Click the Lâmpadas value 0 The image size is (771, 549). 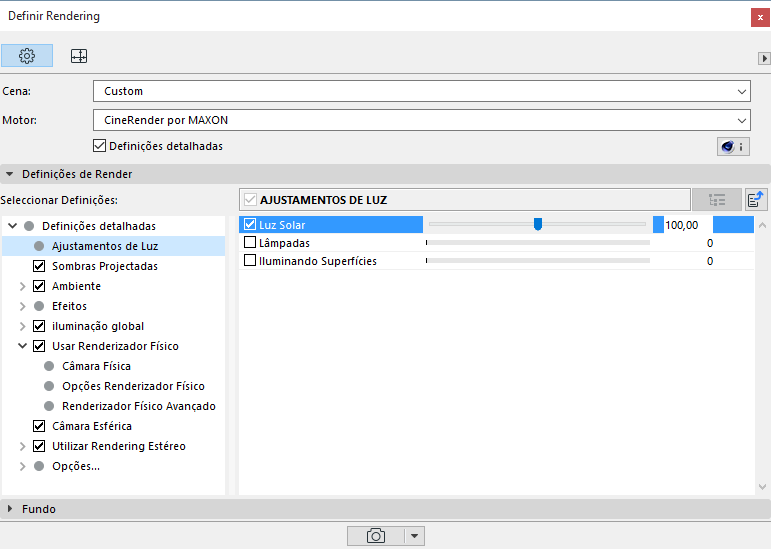coord(710,243)
